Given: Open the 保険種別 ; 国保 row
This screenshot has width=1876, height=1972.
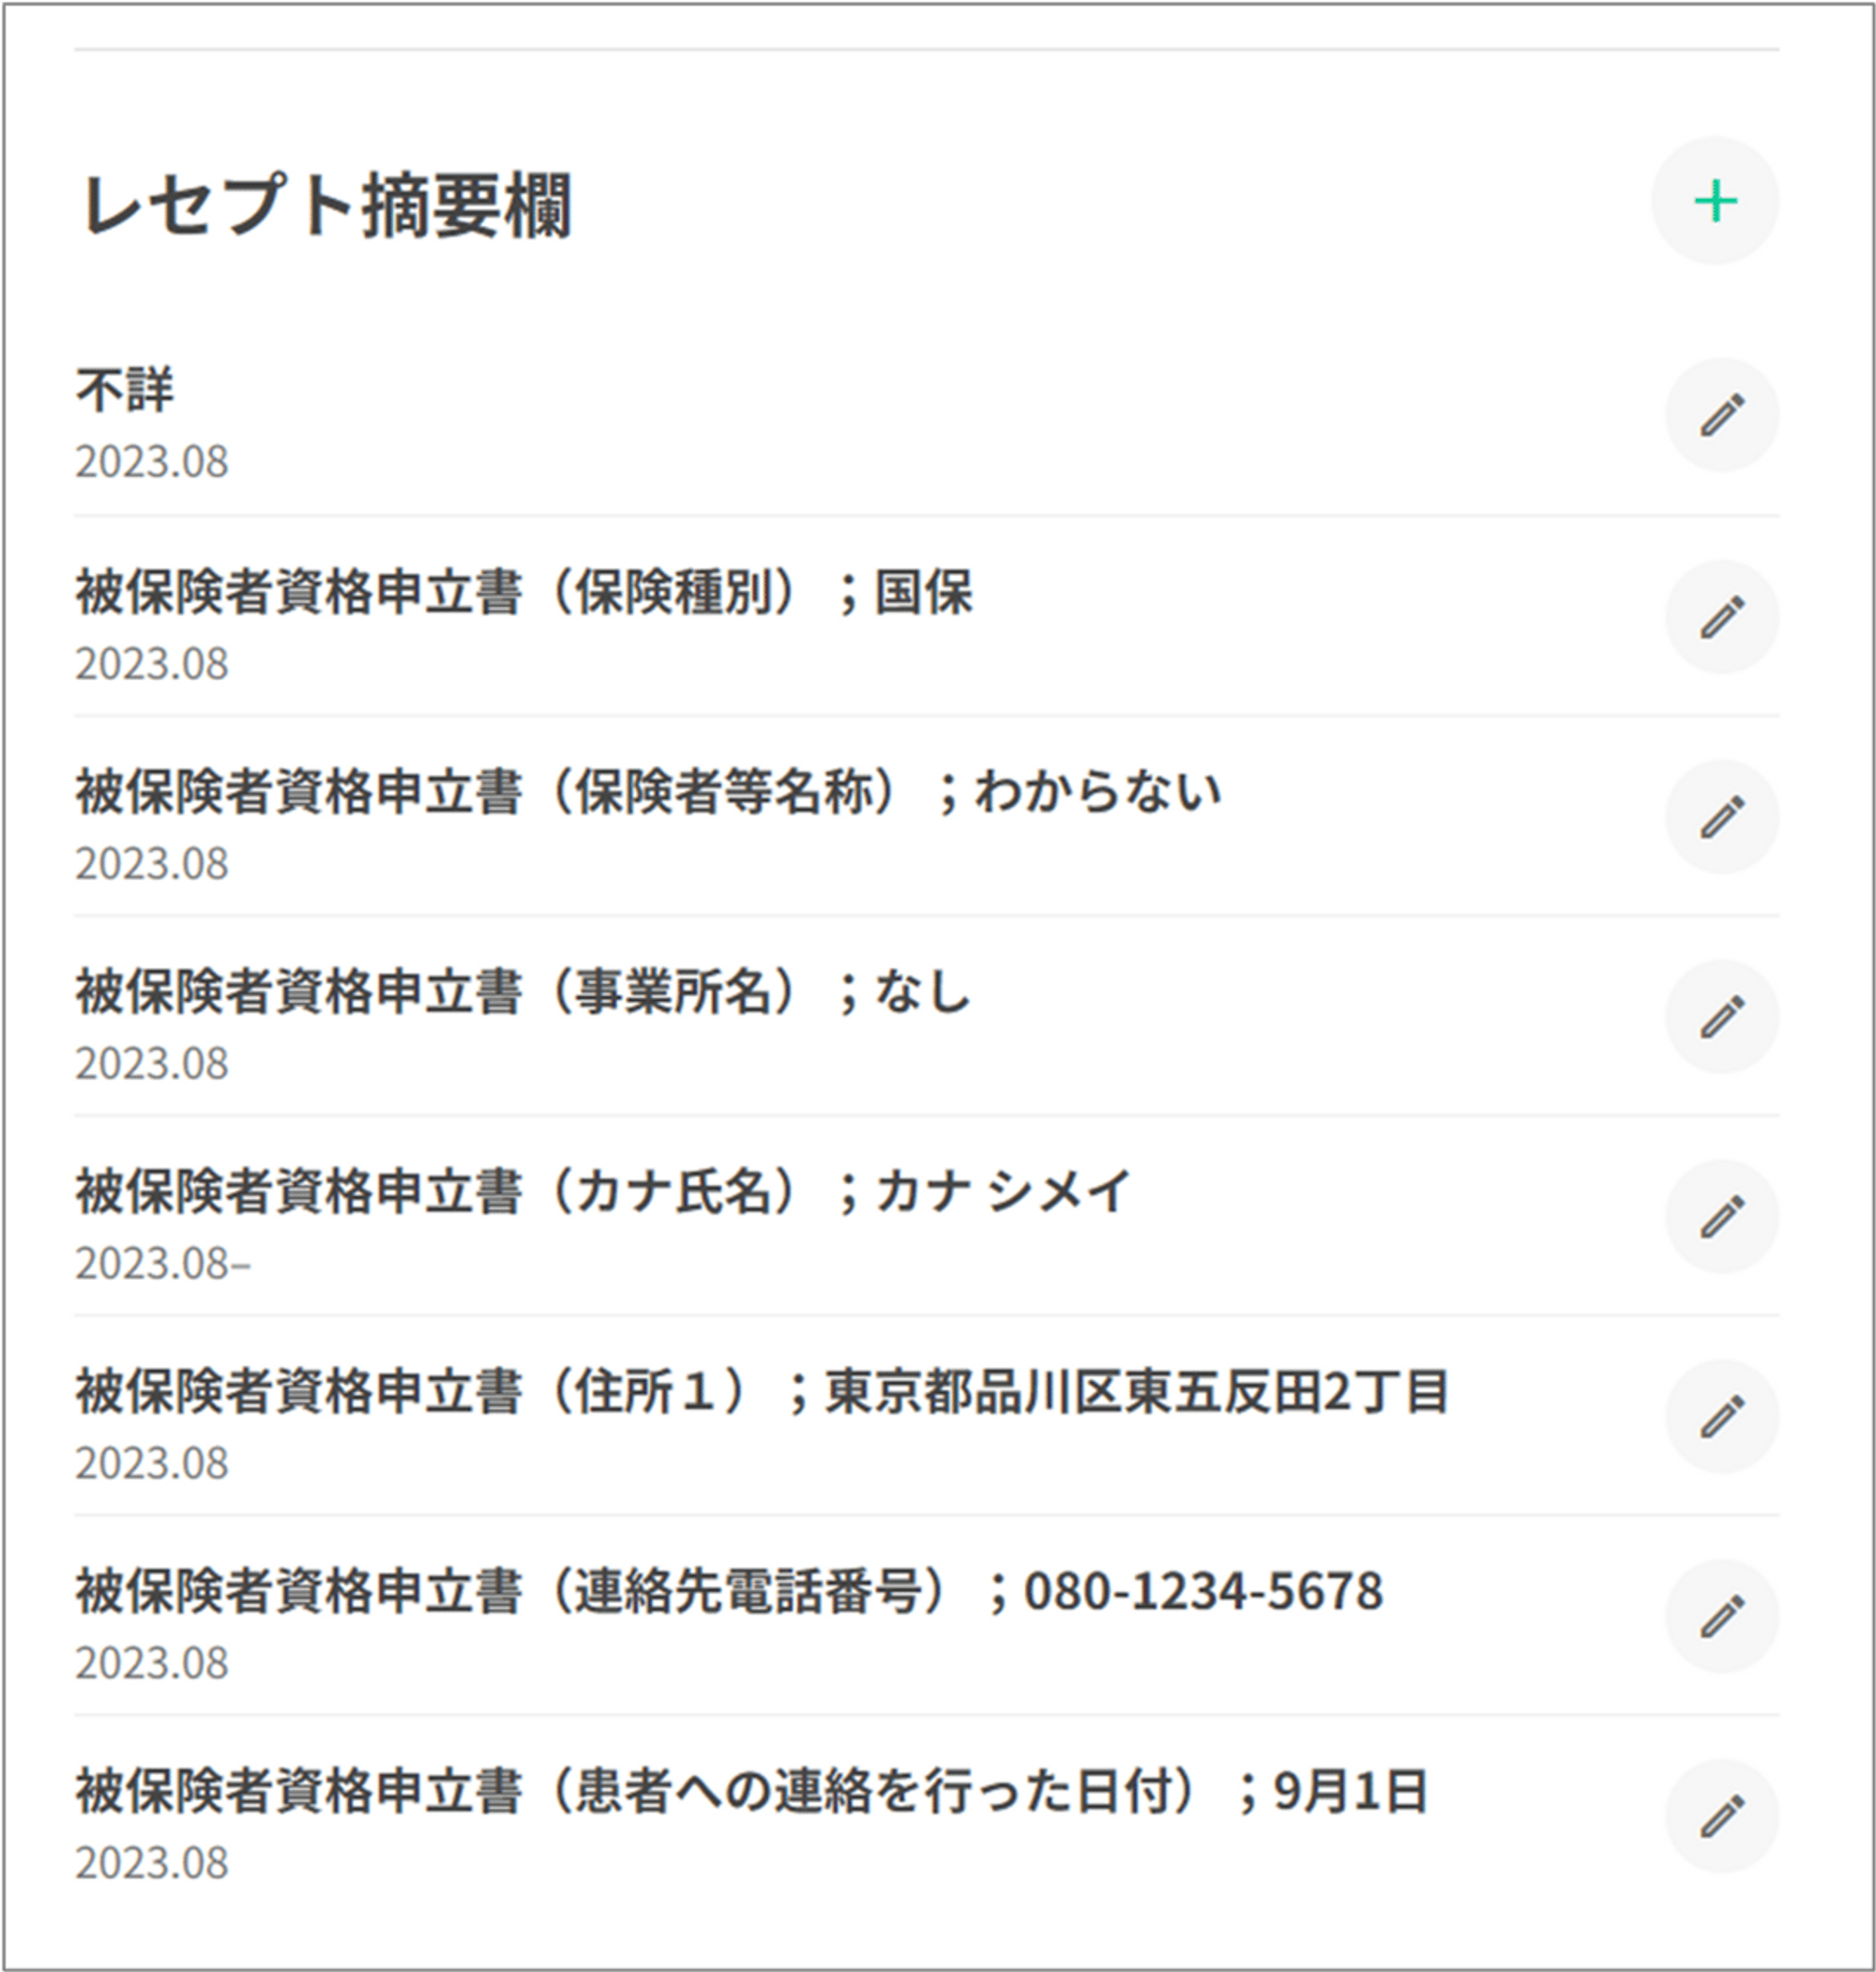Looking at the screenshot, I should 523,591.
